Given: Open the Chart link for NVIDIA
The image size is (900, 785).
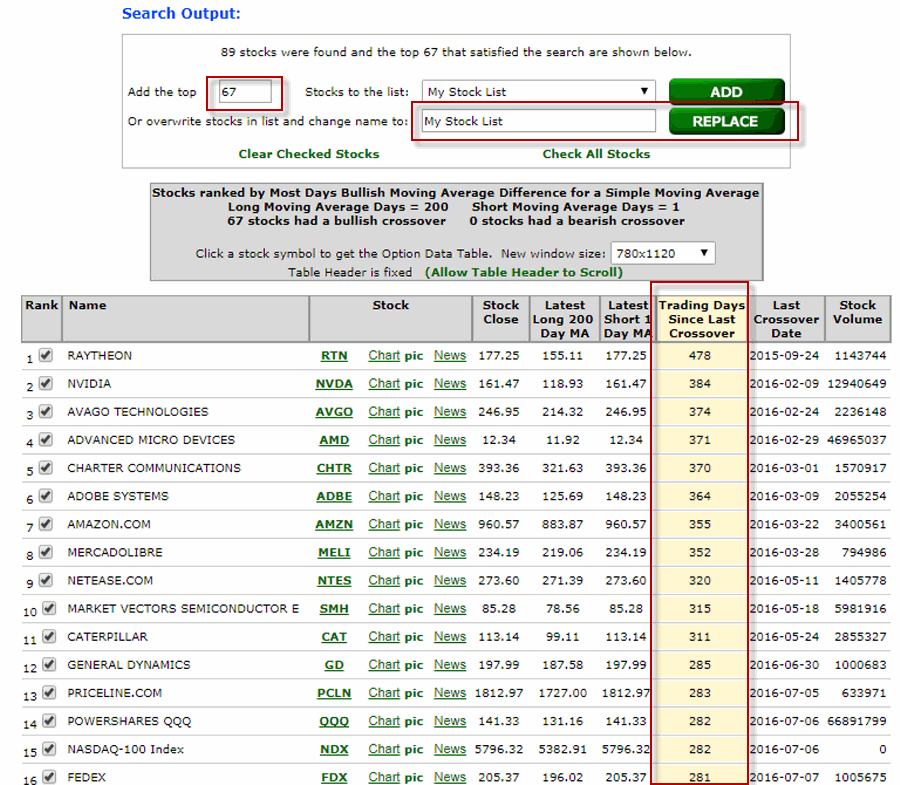Looking at the screenshot, I should [x=384, y=384].
